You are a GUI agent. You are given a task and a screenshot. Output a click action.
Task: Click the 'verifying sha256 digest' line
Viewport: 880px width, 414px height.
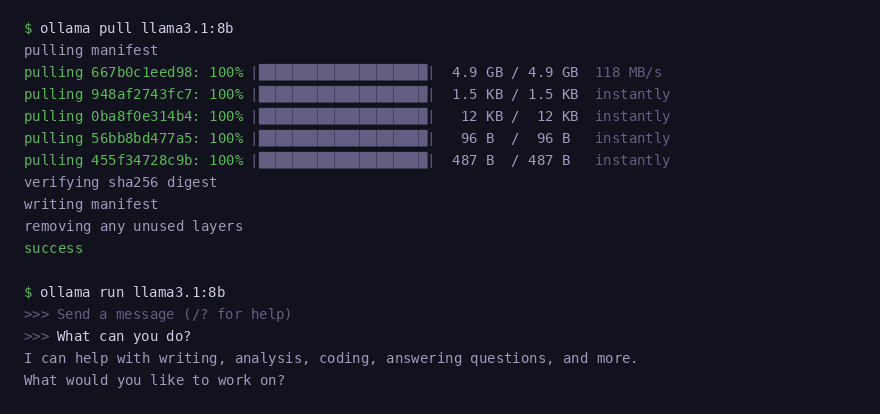(120, 182)
